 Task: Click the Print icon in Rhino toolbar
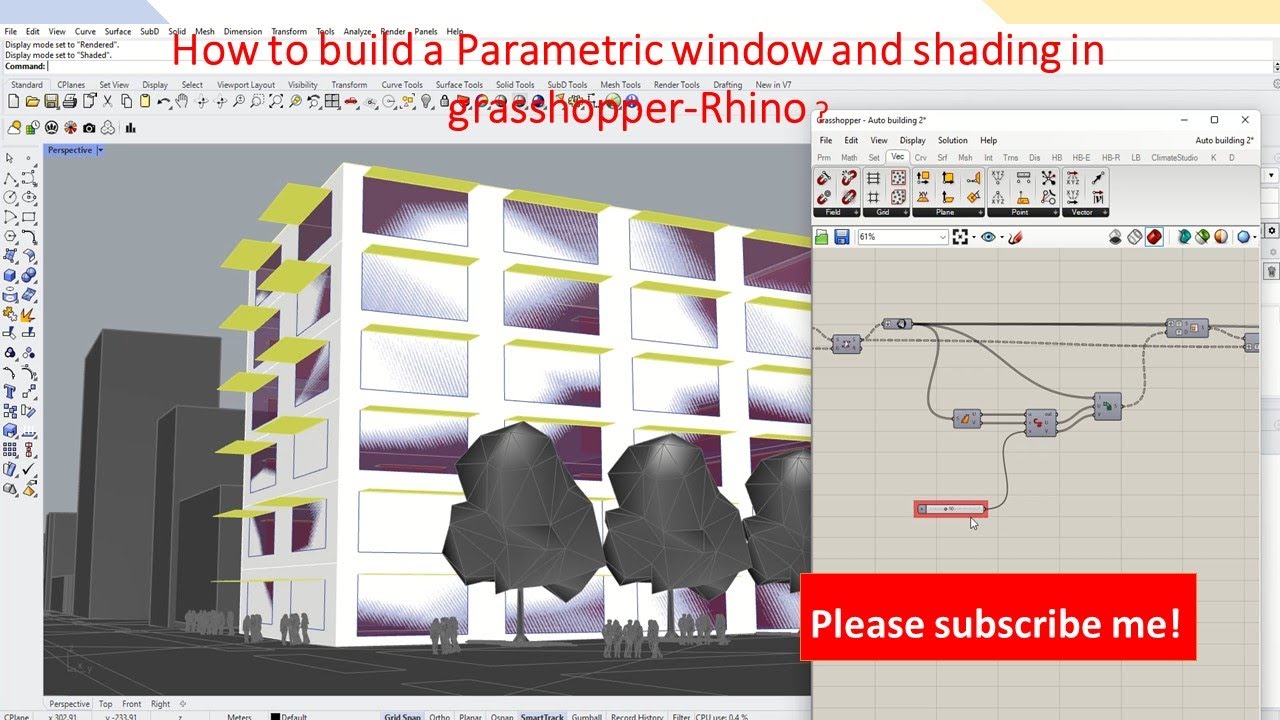[x=70, y=101]
